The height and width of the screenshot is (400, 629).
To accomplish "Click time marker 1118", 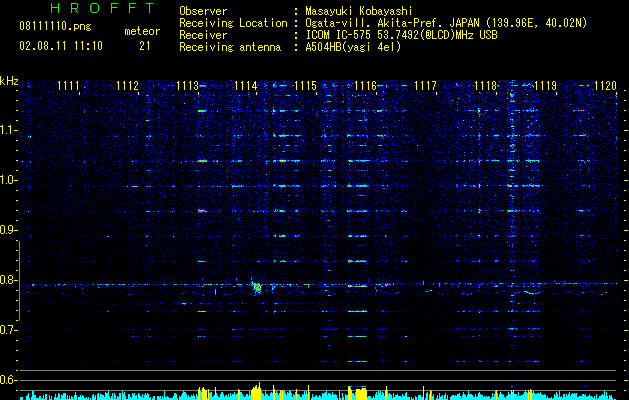I will tap(485, 86).
